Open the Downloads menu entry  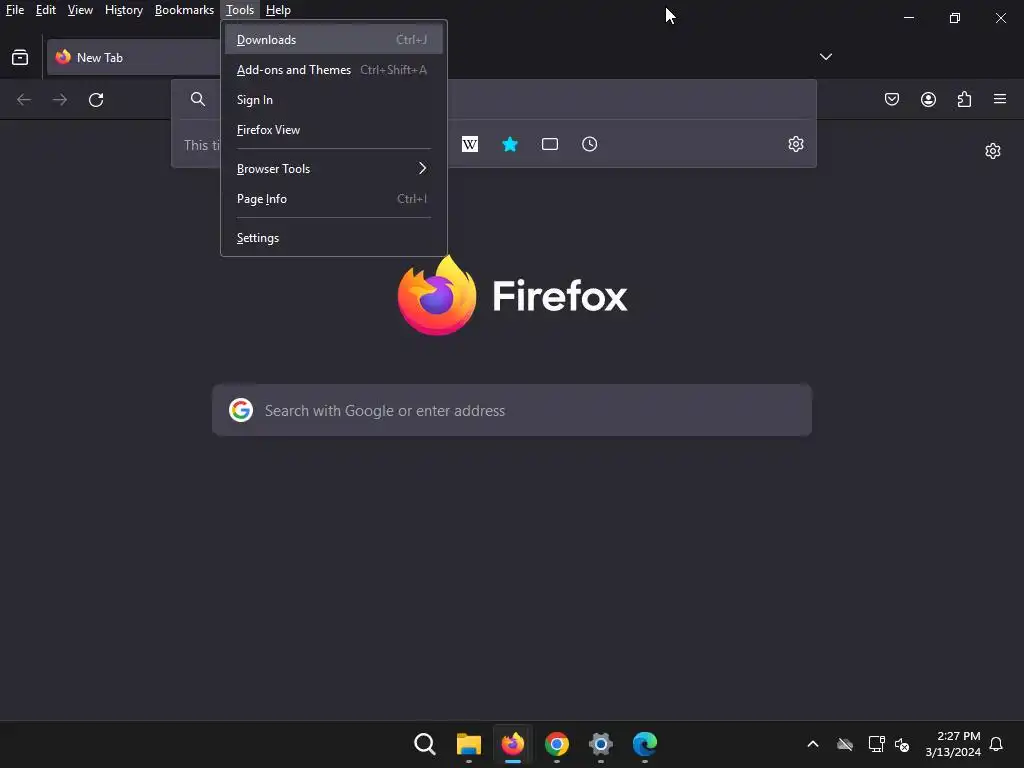334,40
